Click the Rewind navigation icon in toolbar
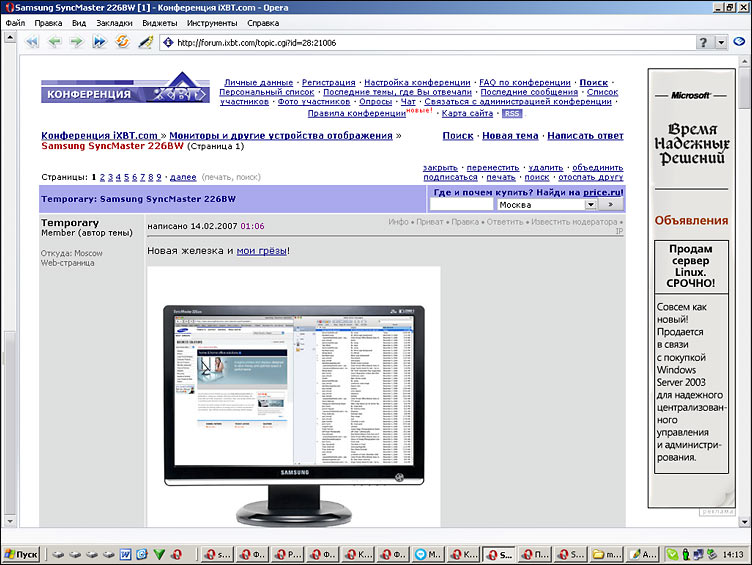Screen dimensions: 752x565 (x=32, y=42)
